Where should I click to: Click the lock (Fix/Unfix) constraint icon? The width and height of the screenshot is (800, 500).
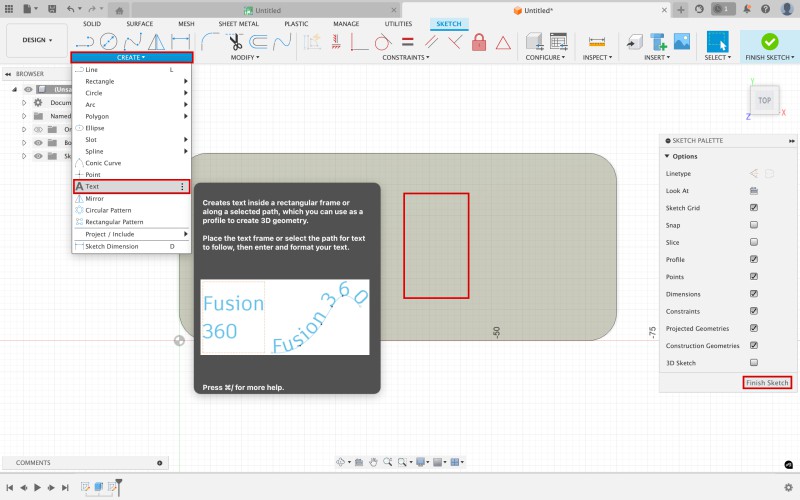(478, 42)
